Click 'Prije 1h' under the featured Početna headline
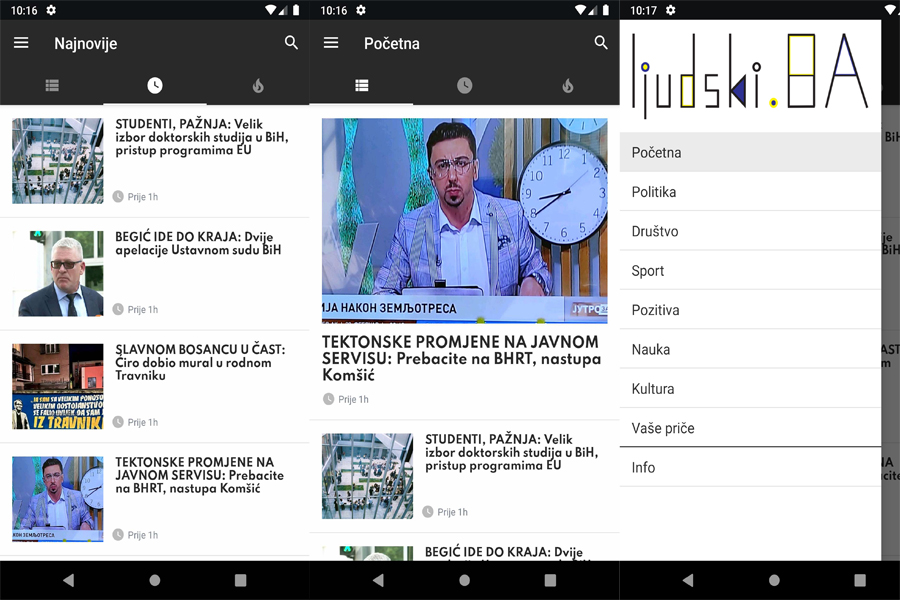This screenshot has width=900, height=600. 353,399
